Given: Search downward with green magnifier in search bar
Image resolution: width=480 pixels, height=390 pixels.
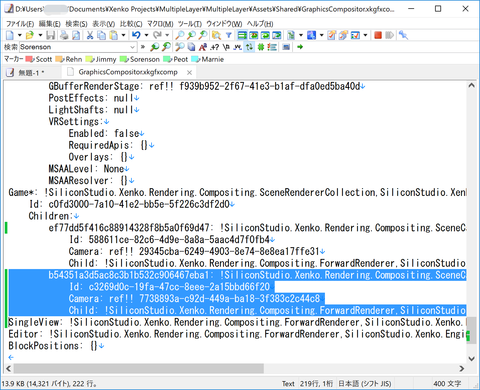Looking at the screenshot, I should (x=166, y=47).
